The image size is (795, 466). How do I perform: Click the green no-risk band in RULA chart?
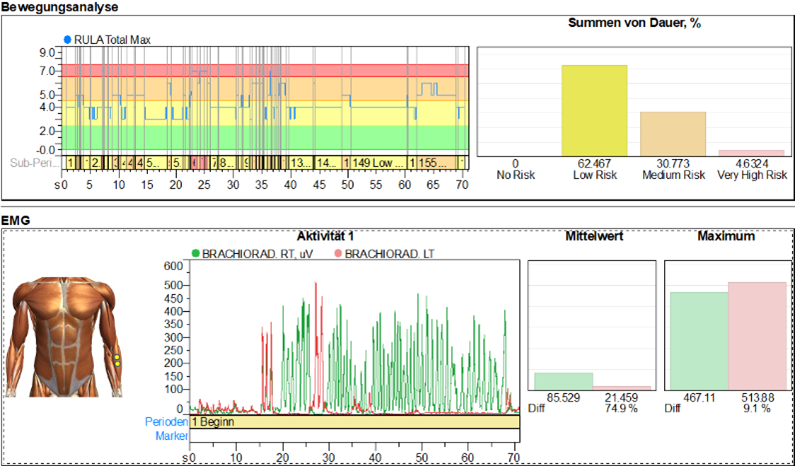[x=265, y=137]
